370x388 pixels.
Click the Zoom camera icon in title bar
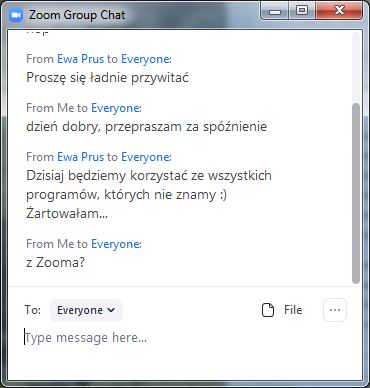point(16,15)
